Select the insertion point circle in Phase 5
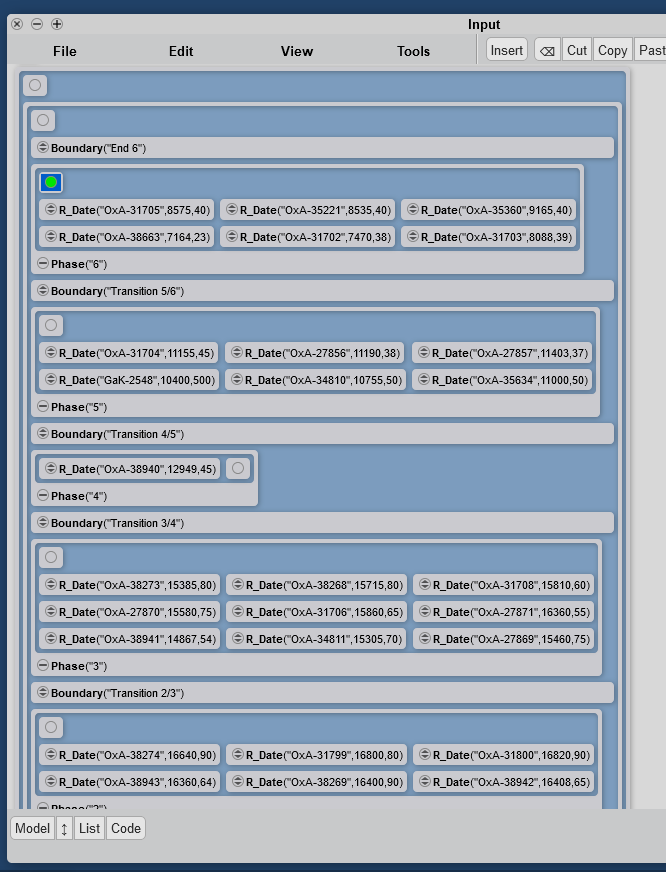 click(51, 325)
